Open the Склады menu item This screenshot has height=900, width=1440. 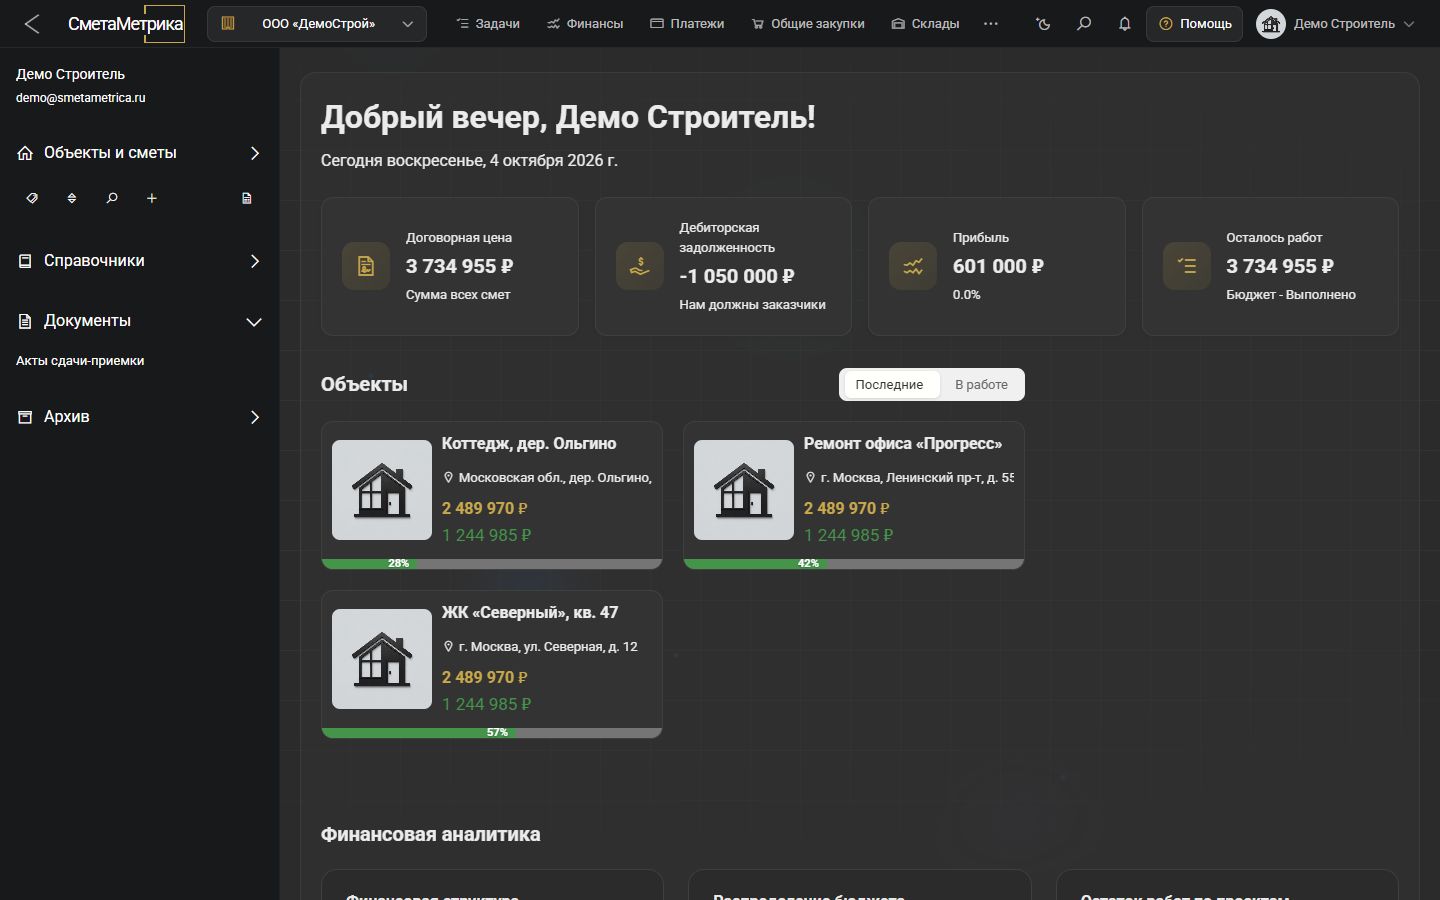(x=925, y=24)
